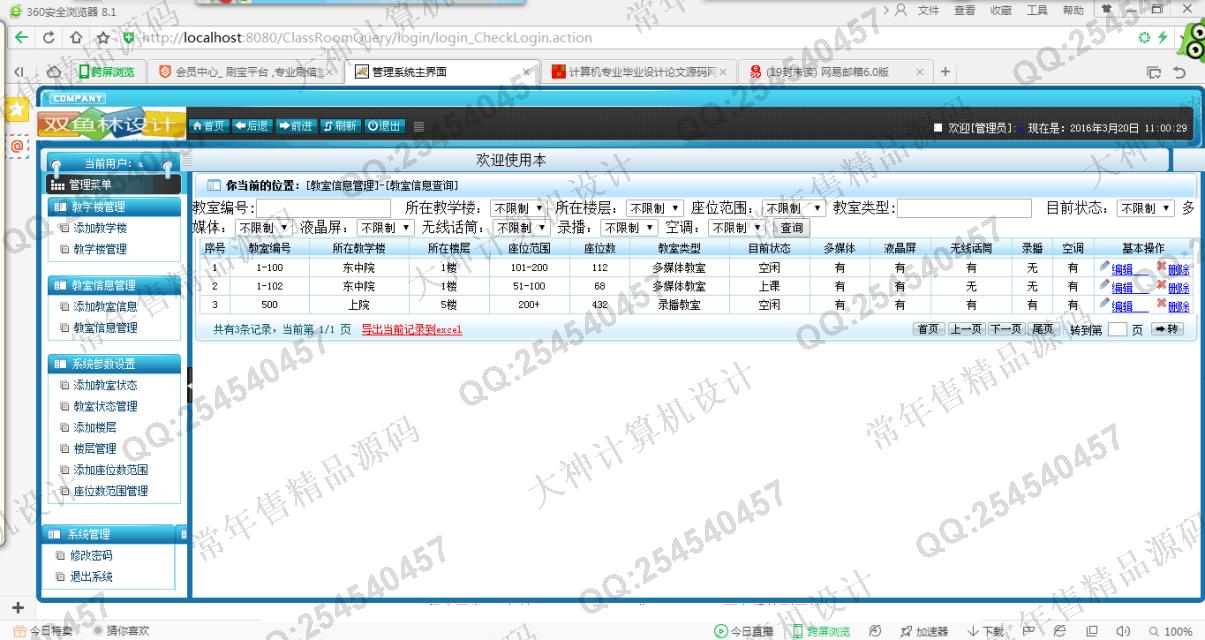This screenshot has height=640, width=1205.
Task: Click the speaker volume icon in status bar
Action: click(x=1122, y=631)
